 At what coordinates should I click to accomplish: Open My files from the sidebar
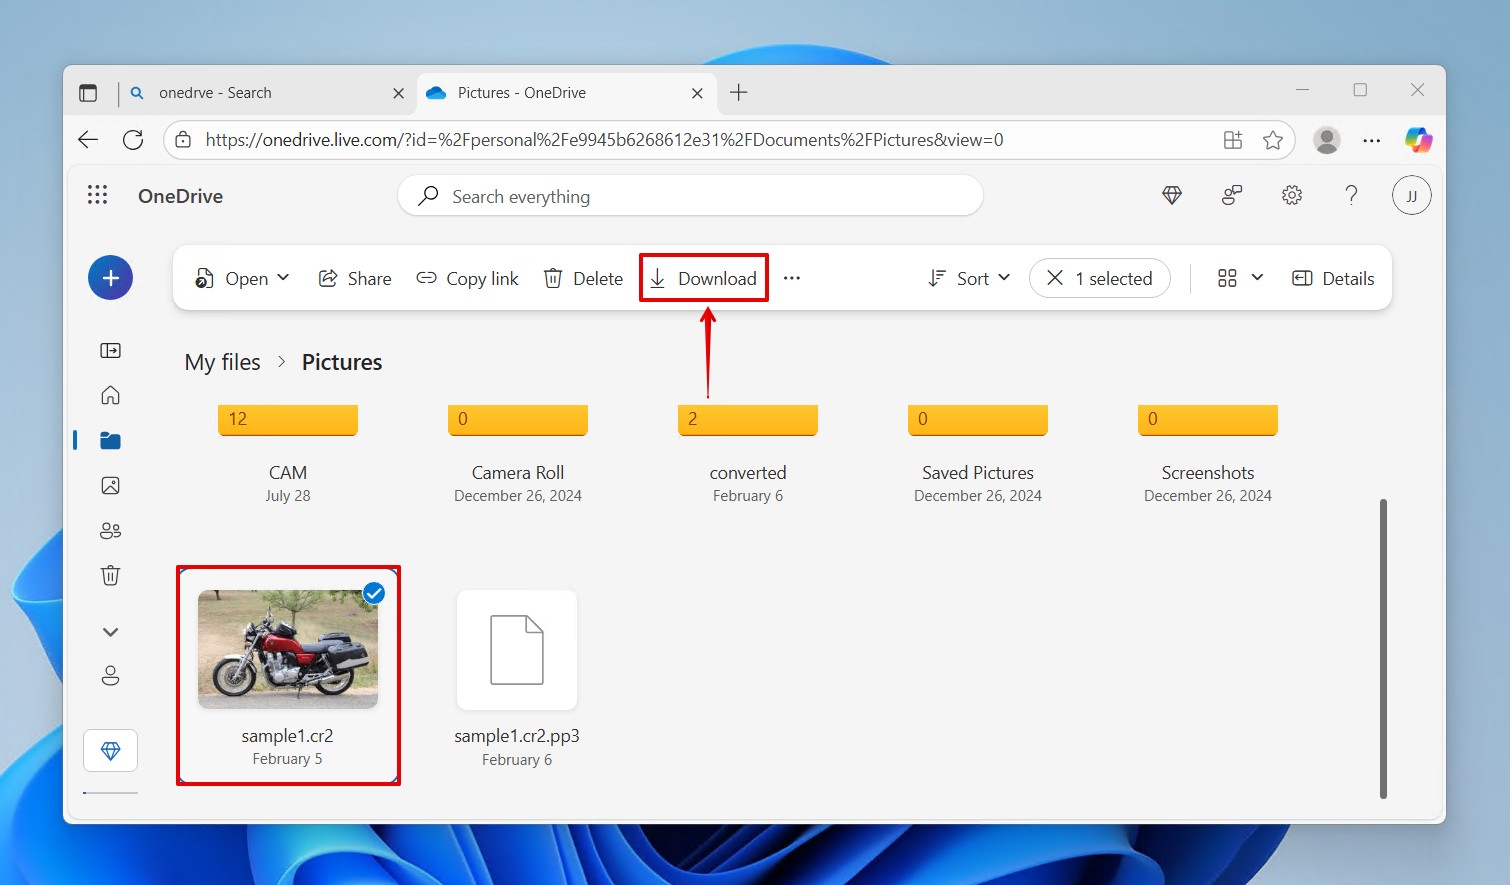pyautogui.click(x=110, y=440)
